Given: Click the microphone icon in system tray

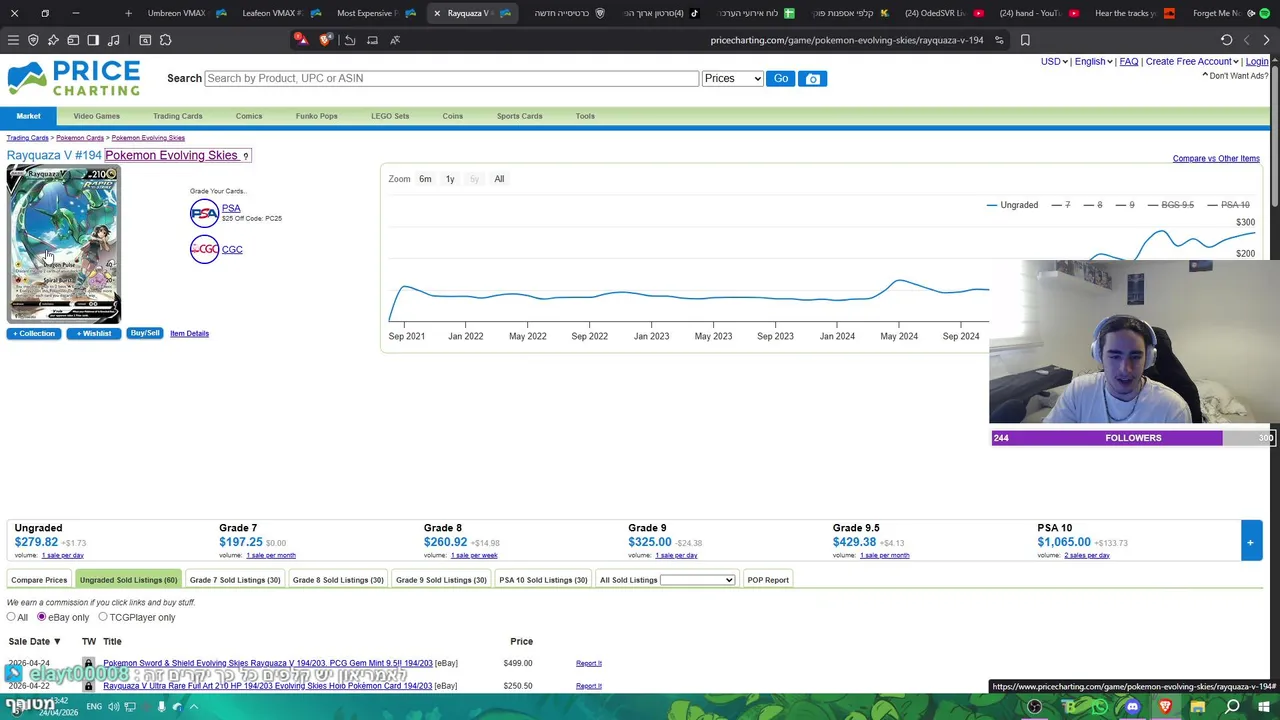Looking at the screenshot, I should point(161,707).
